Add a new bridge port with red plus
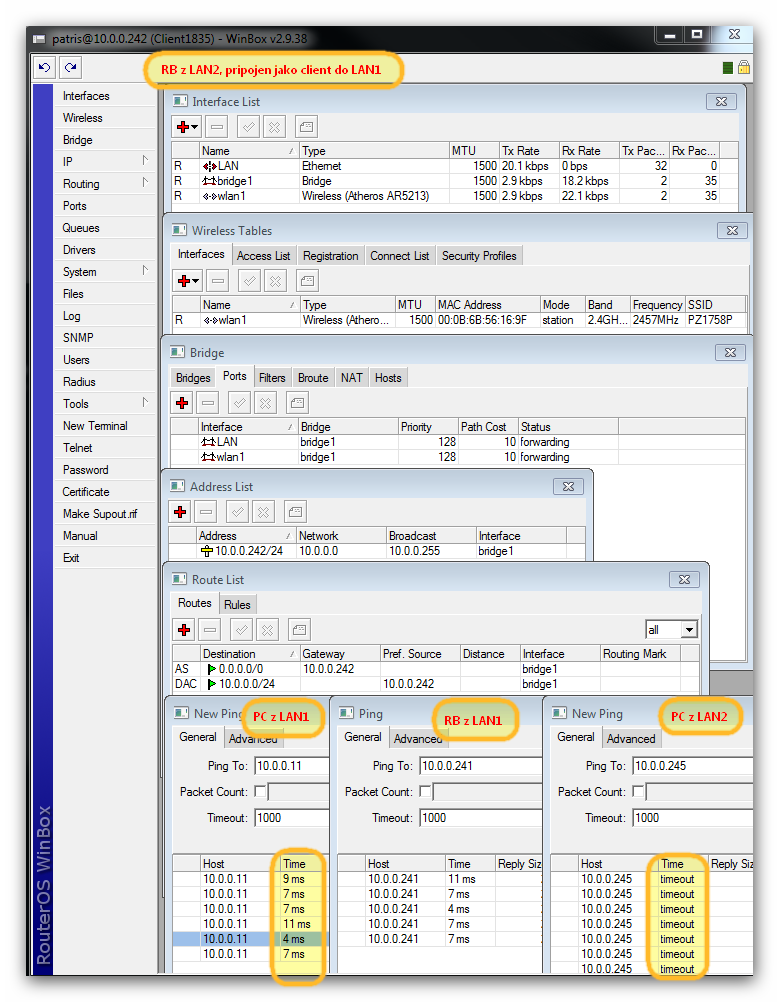The height and width of the screenshot is (1002, 779). [182, 403]
